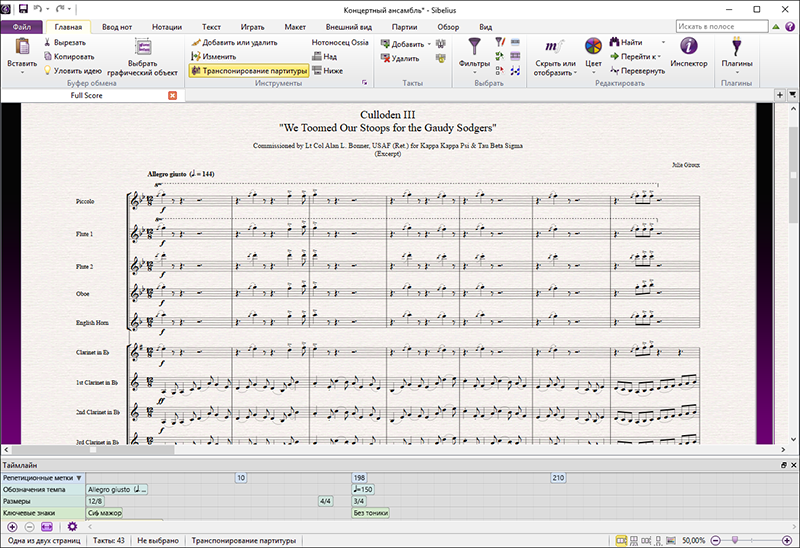800x548 pixels.
Task: Click the Redo arrow in title bar
Action: coord(60,9)
